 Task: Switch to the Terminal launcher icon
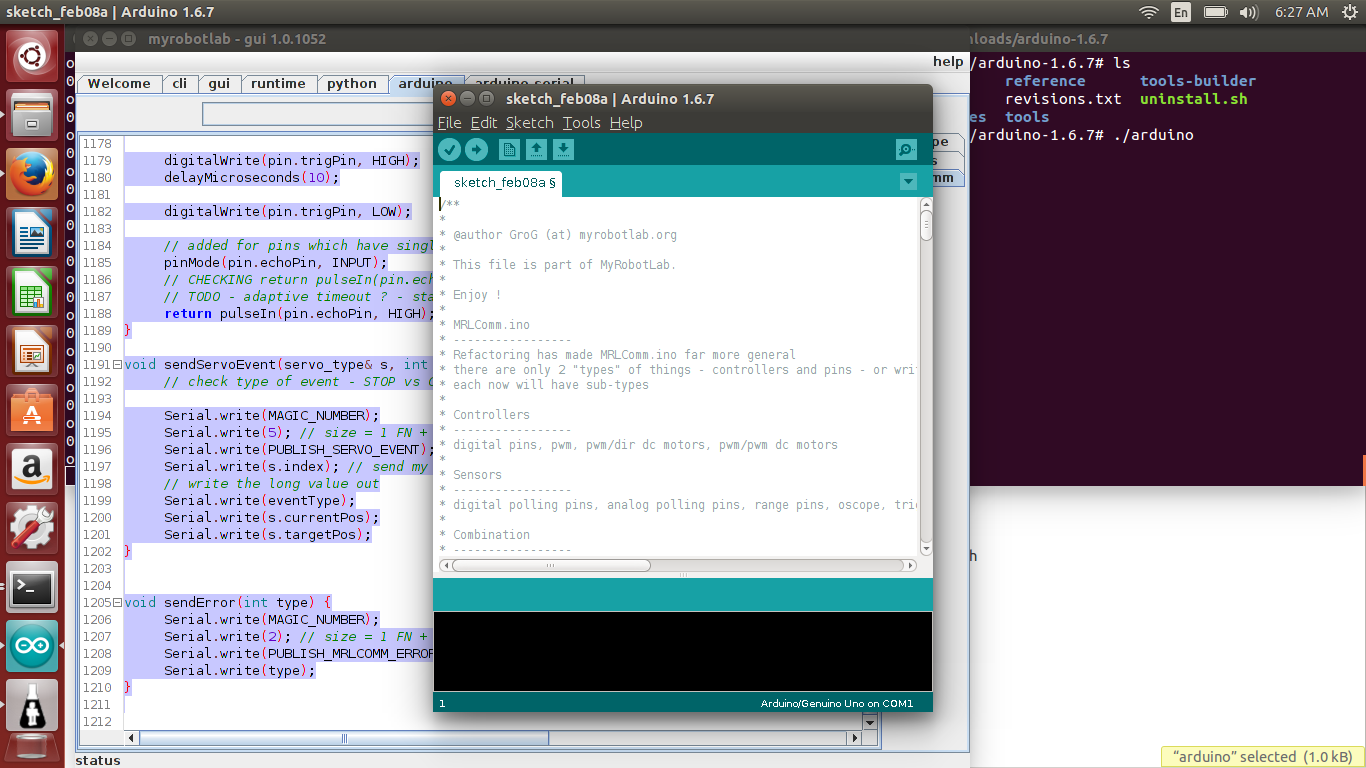(32, 587)
